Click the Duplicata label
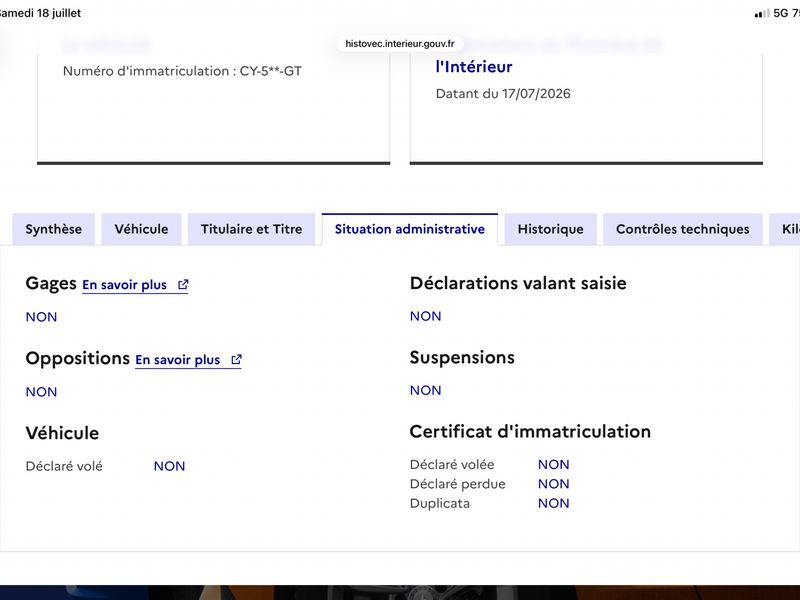This screenshot has width=800, height=600. pyautogui.click(x=440, y=504)
